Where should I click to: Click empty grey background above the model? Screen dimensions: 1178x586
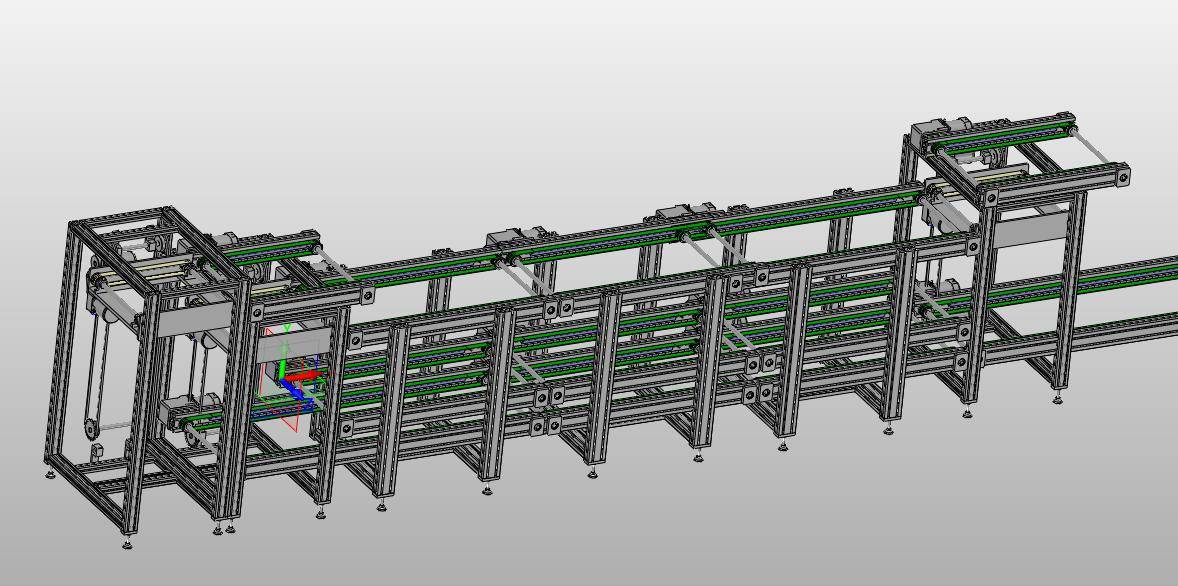tap(500, 80)
